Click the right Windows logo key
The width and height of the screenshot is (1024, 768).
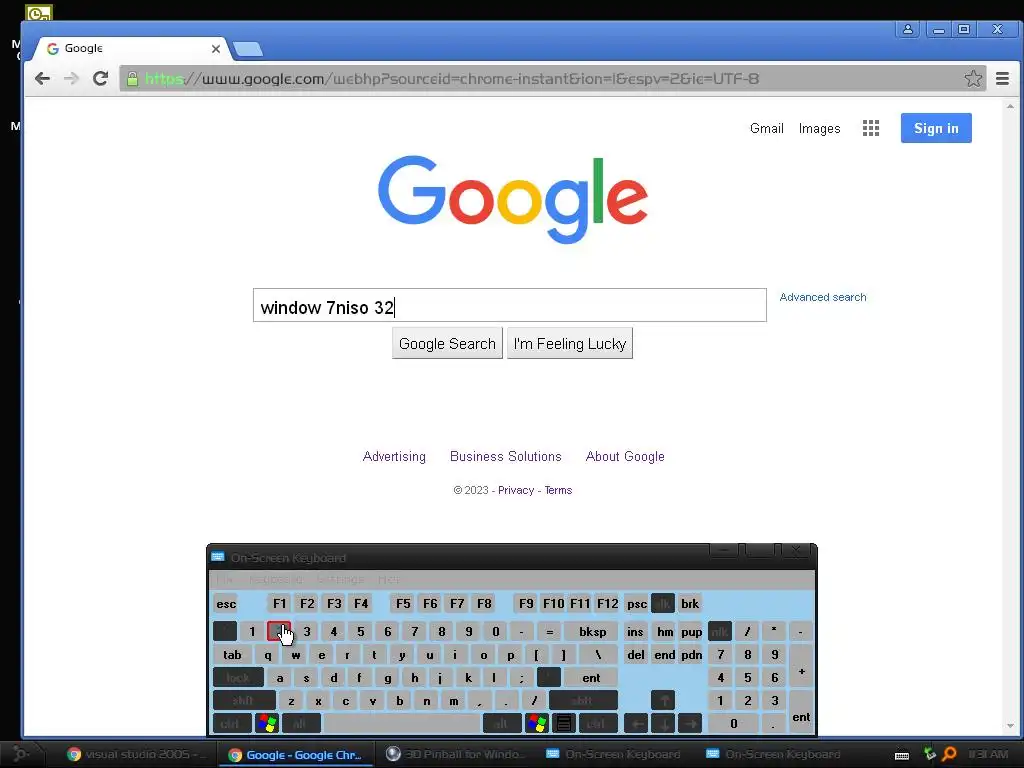pyautogui.click(x=537, y=724)
